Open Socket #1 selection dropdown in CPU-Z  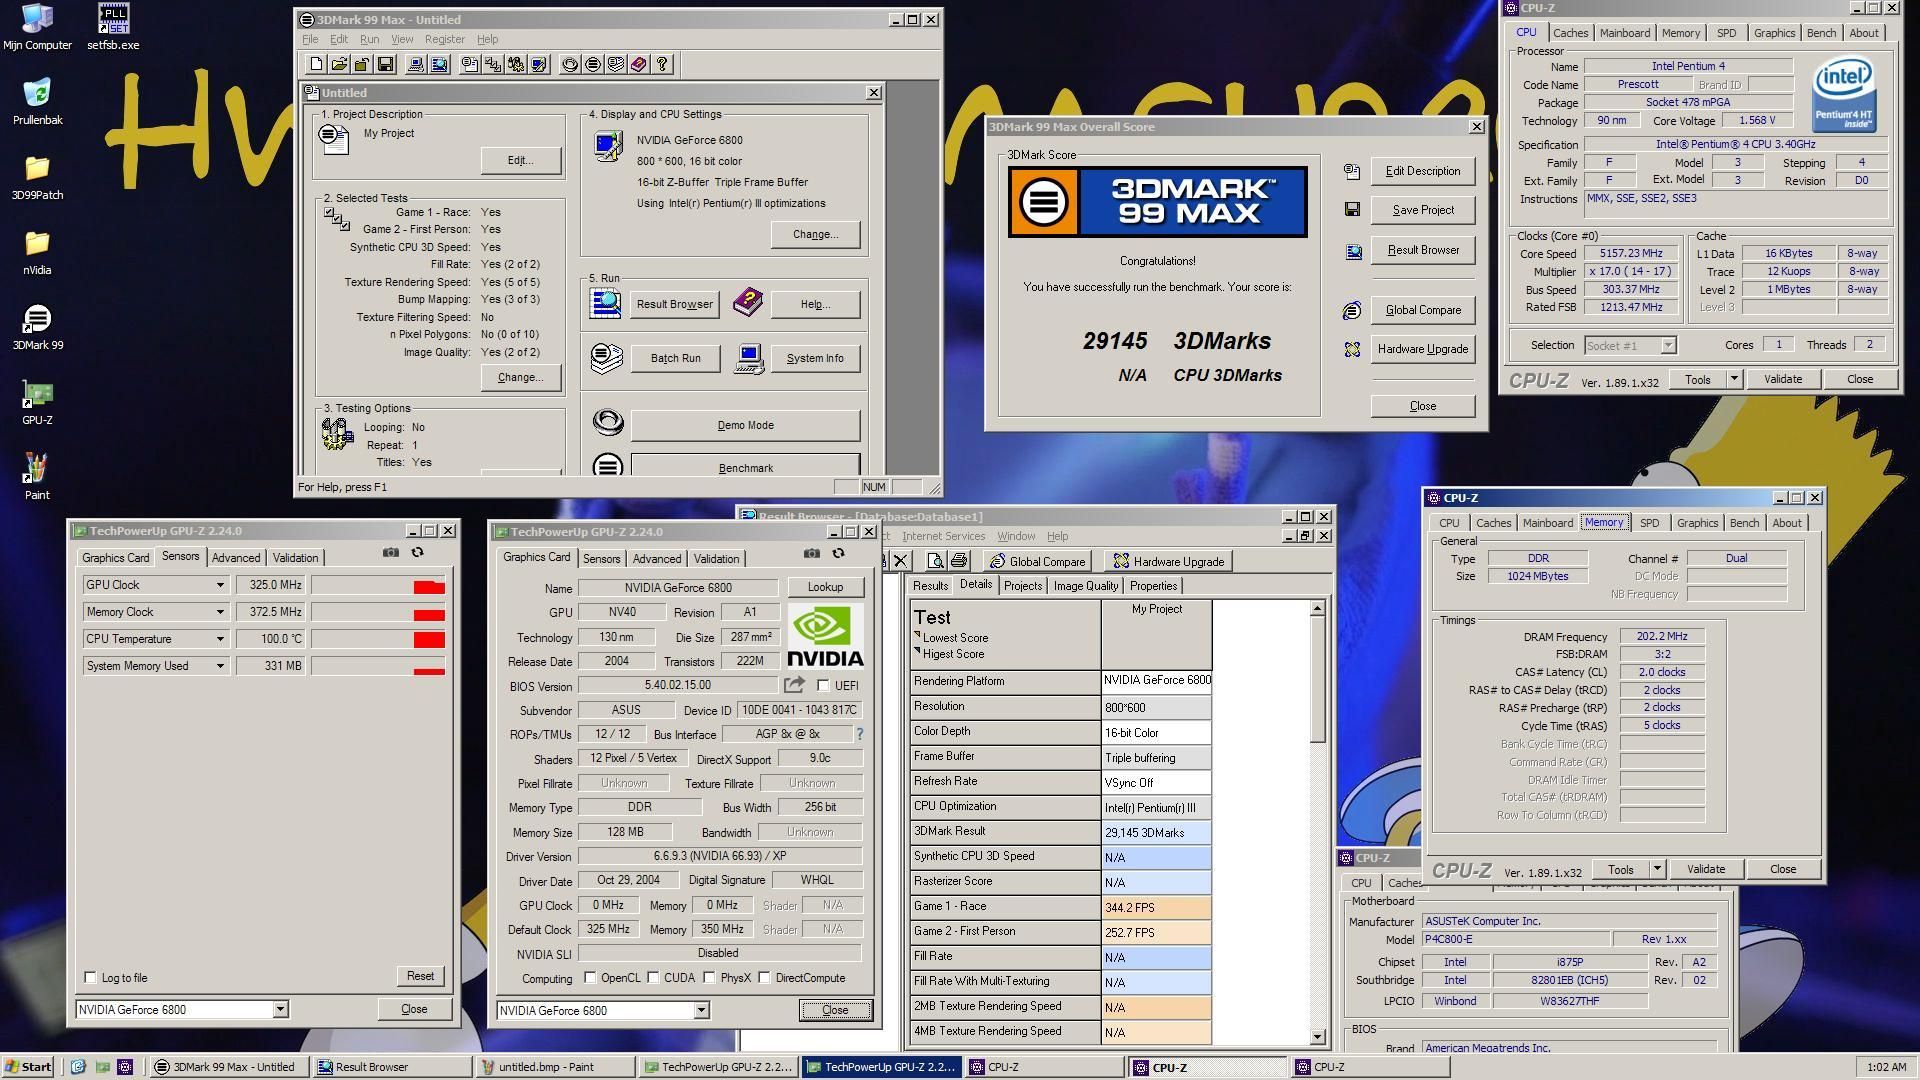[x=1668, y=345]
